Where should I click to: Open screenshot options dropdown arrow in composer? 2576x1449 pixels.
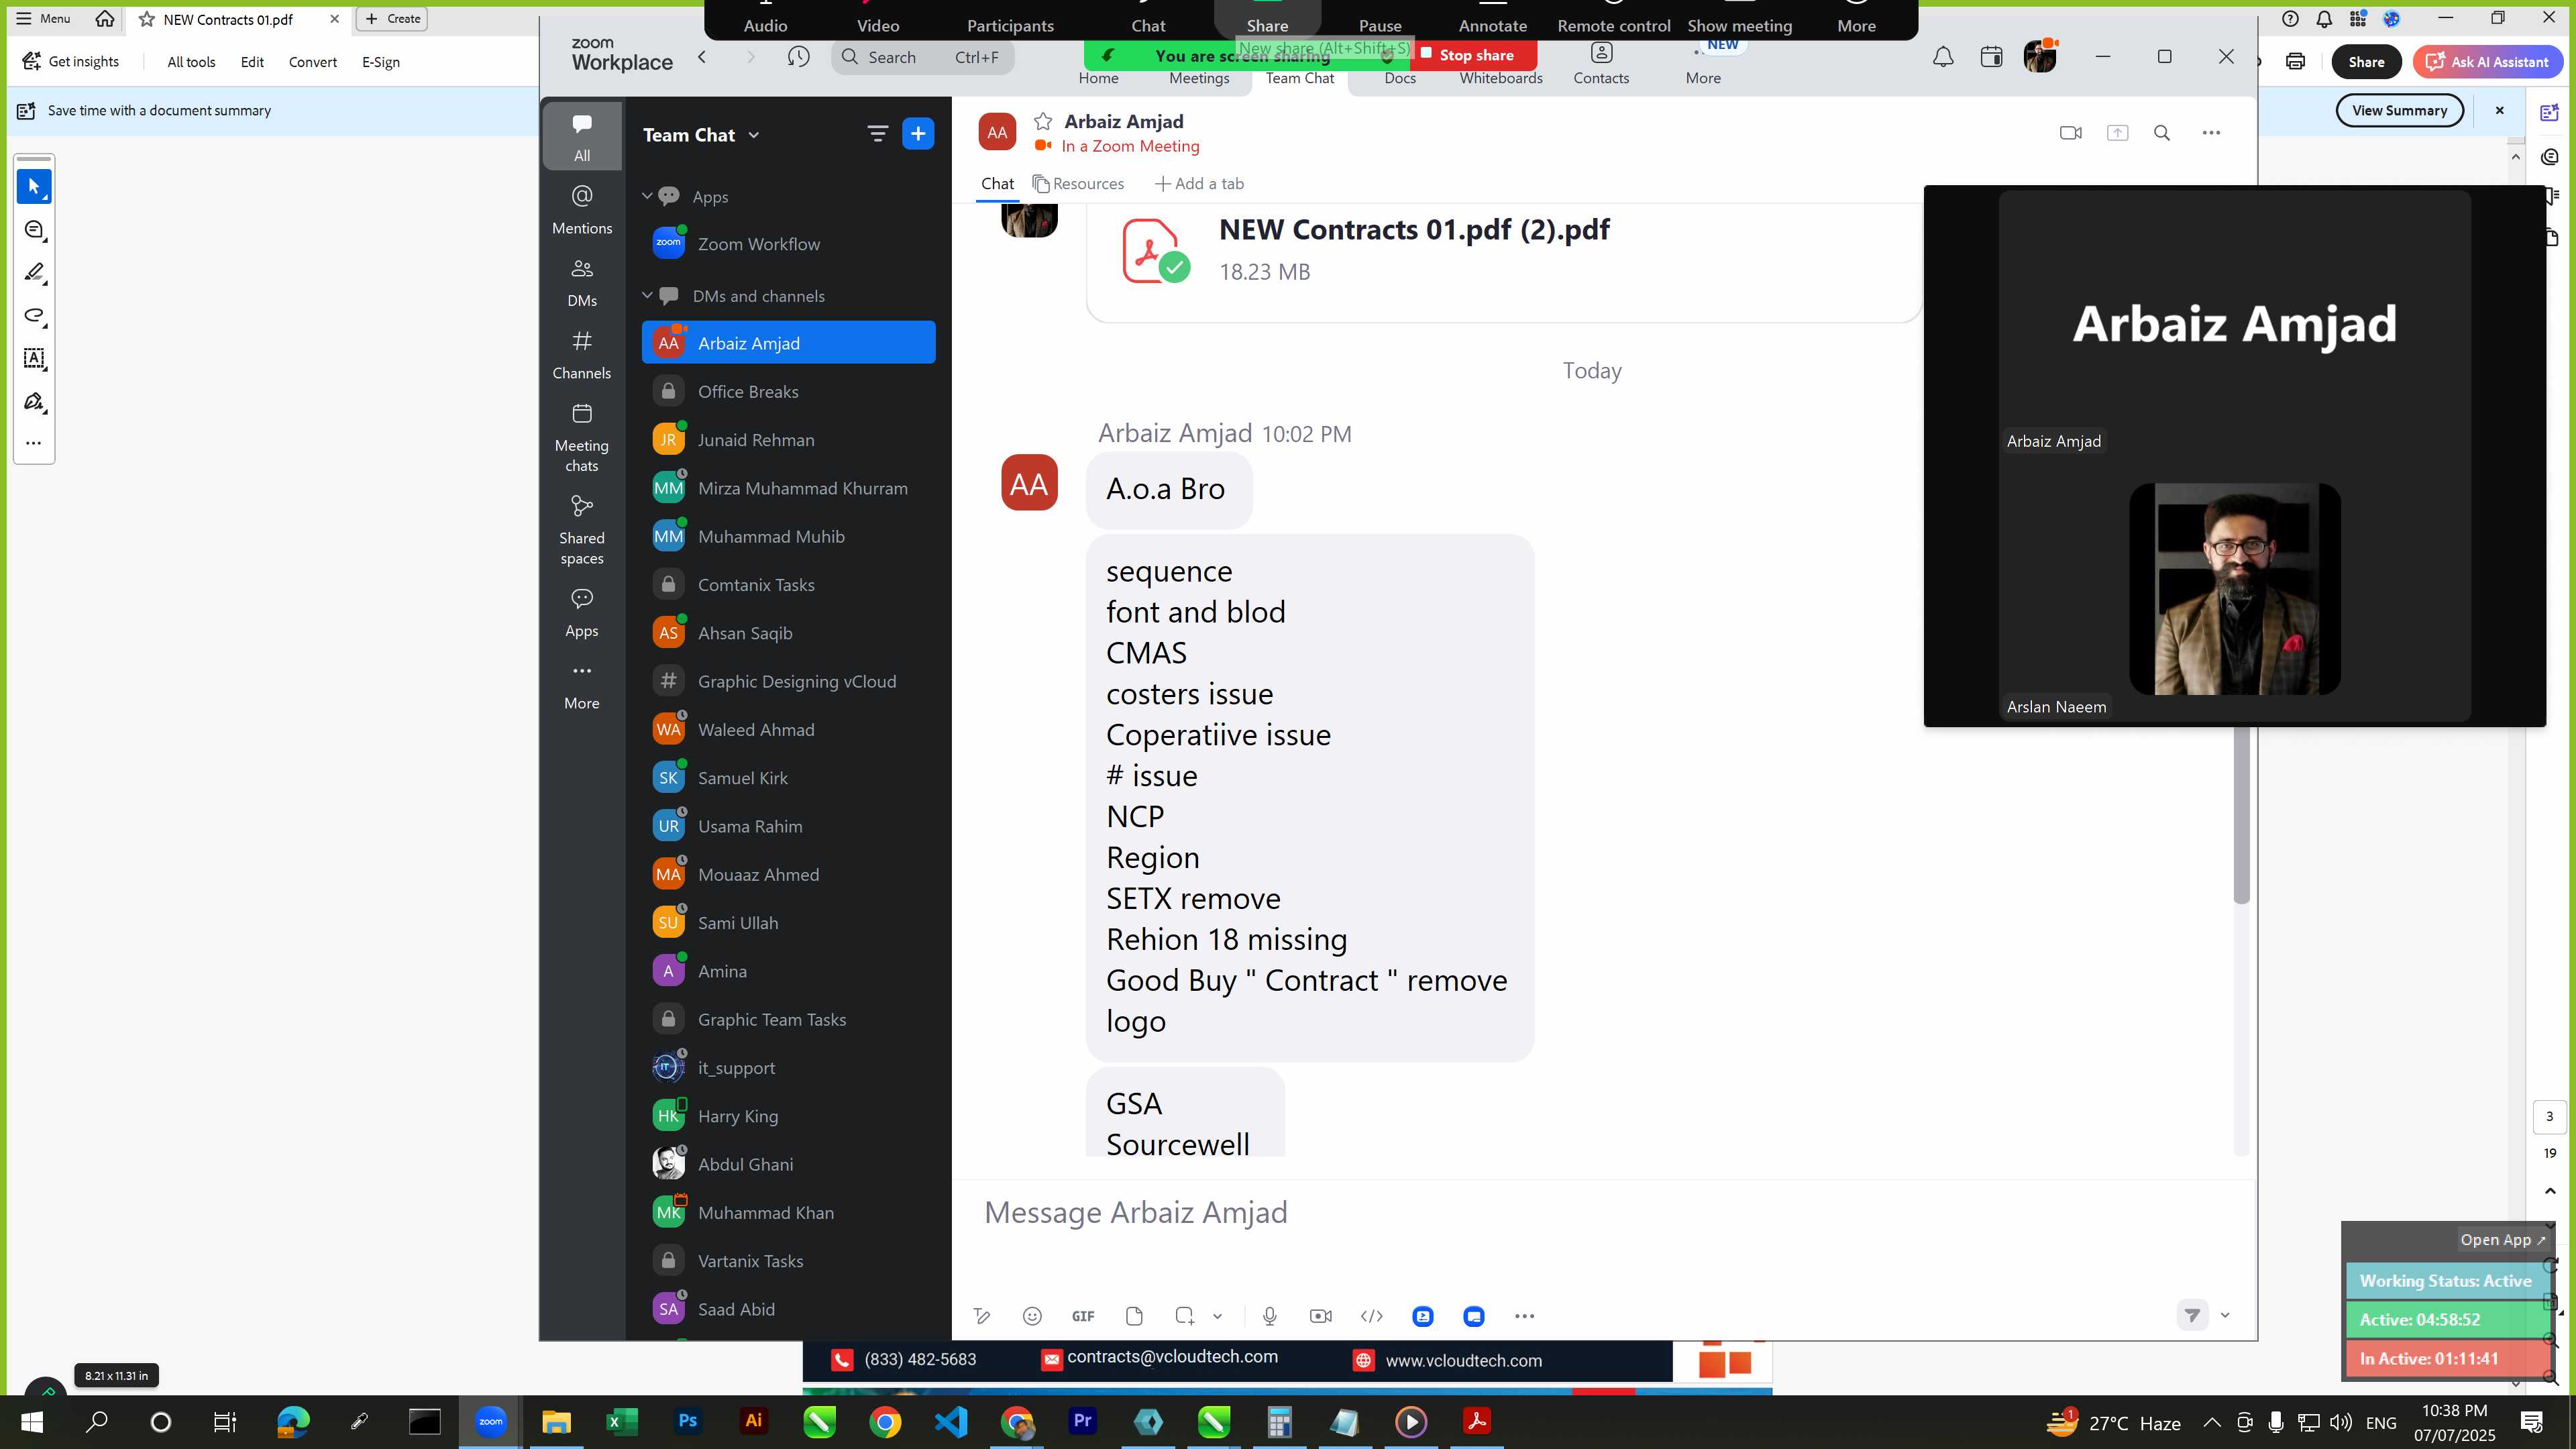pyautogui.click(x=1217, y=1316)
